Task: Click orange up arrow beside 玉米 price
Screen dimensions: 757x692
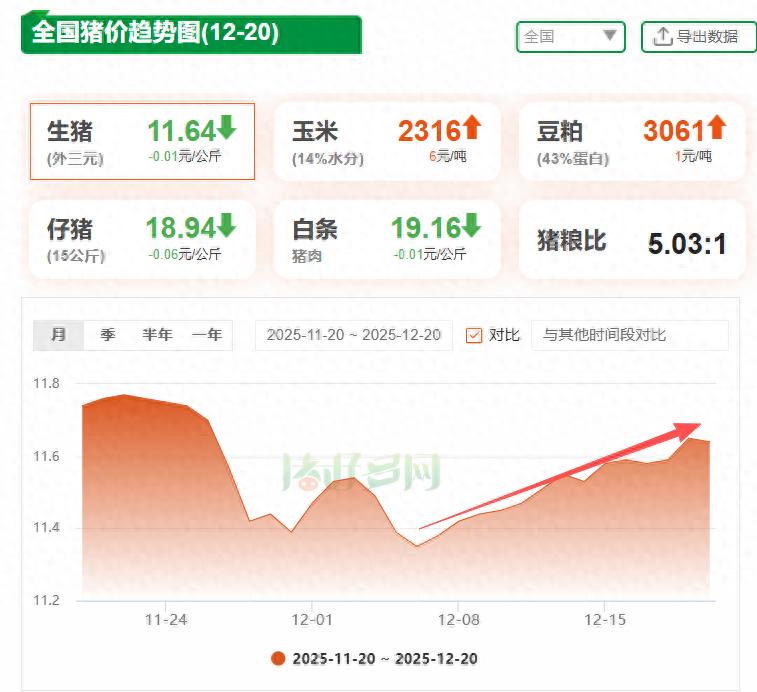Action: point(472,128)
